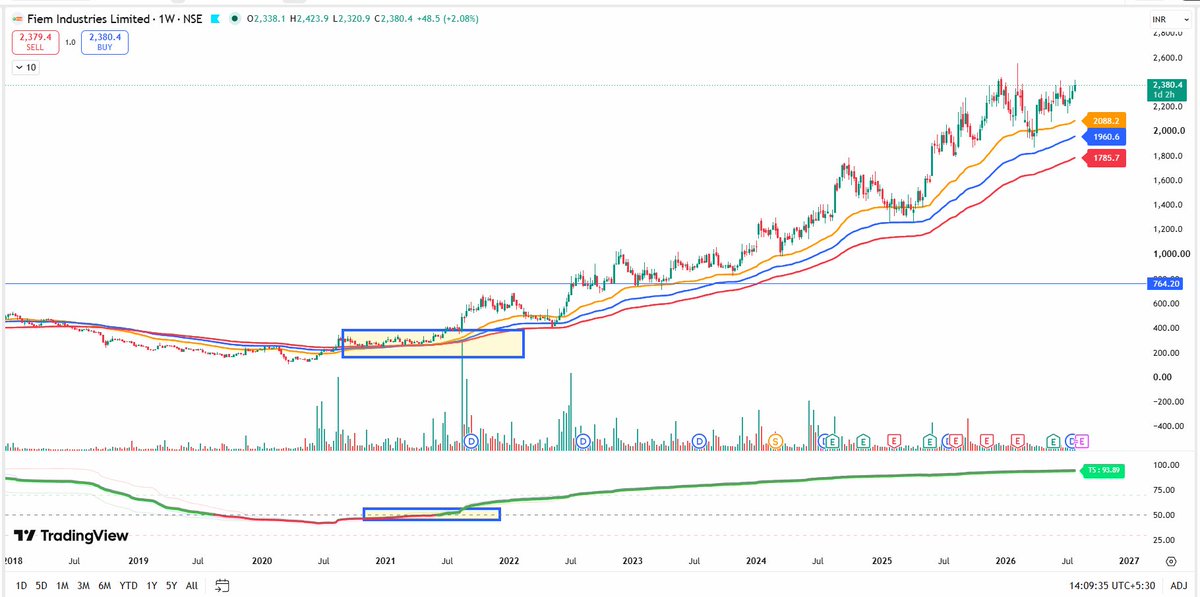Click the 100.00 indicator axis label
The height and width of the screenshot is (597, 1200).
pos(1166,466)
